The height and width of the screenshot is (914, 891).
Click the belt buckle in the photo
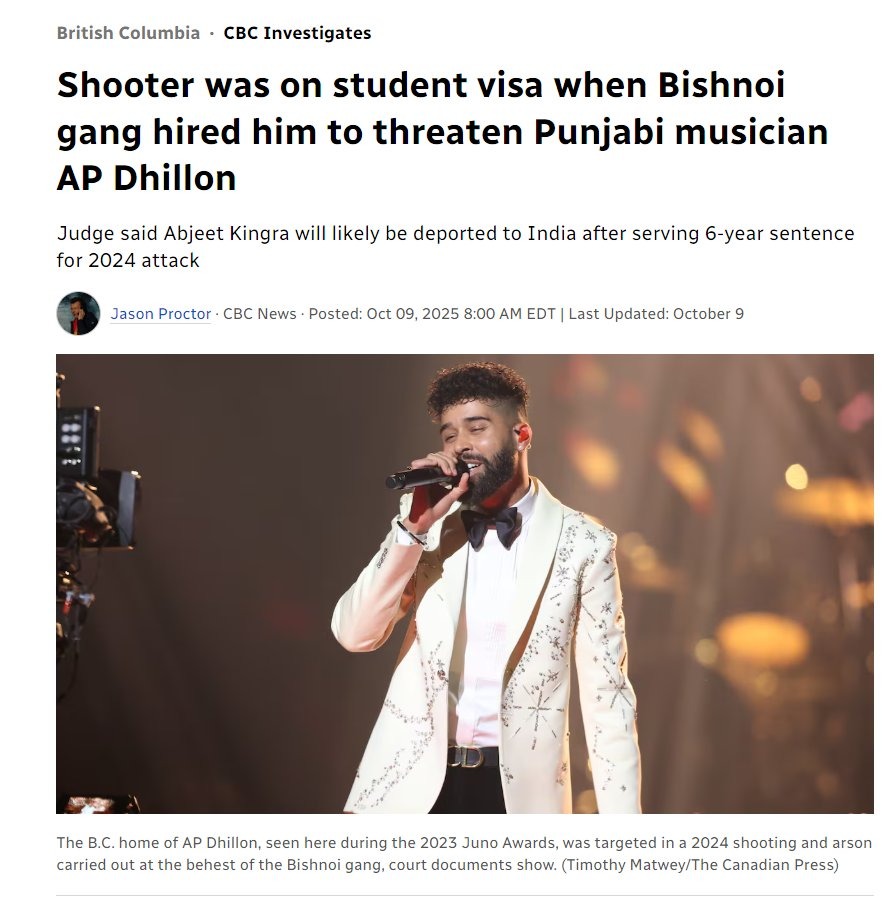pyautogui.click(x=466, y=756)
